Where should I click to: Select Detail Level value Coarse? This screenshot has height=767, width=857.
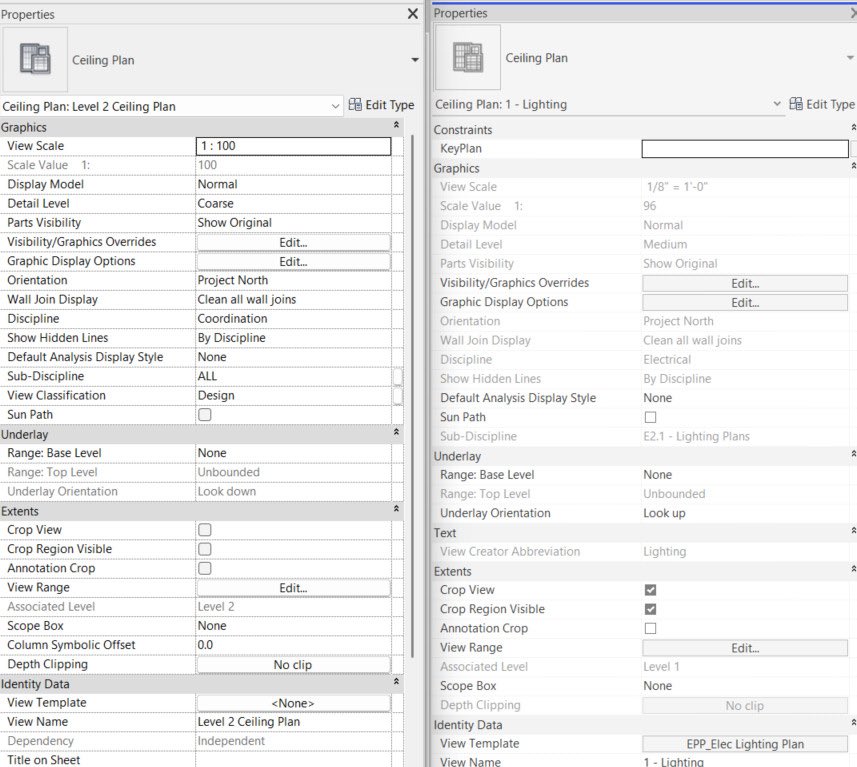coord(294,203)
